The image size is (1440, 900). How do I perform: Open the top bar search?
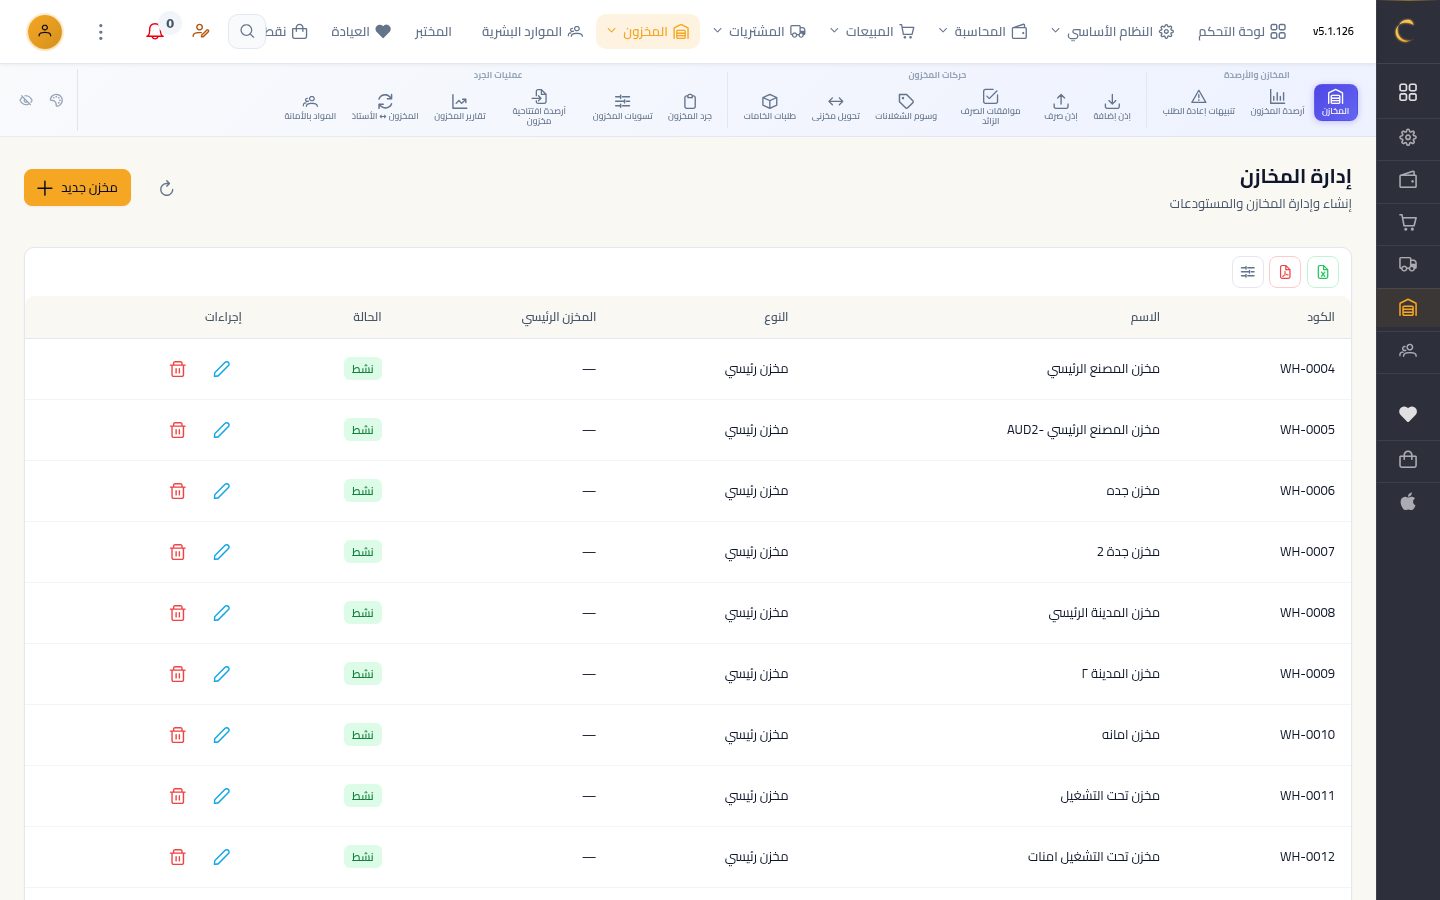click(x=247, y=32)
